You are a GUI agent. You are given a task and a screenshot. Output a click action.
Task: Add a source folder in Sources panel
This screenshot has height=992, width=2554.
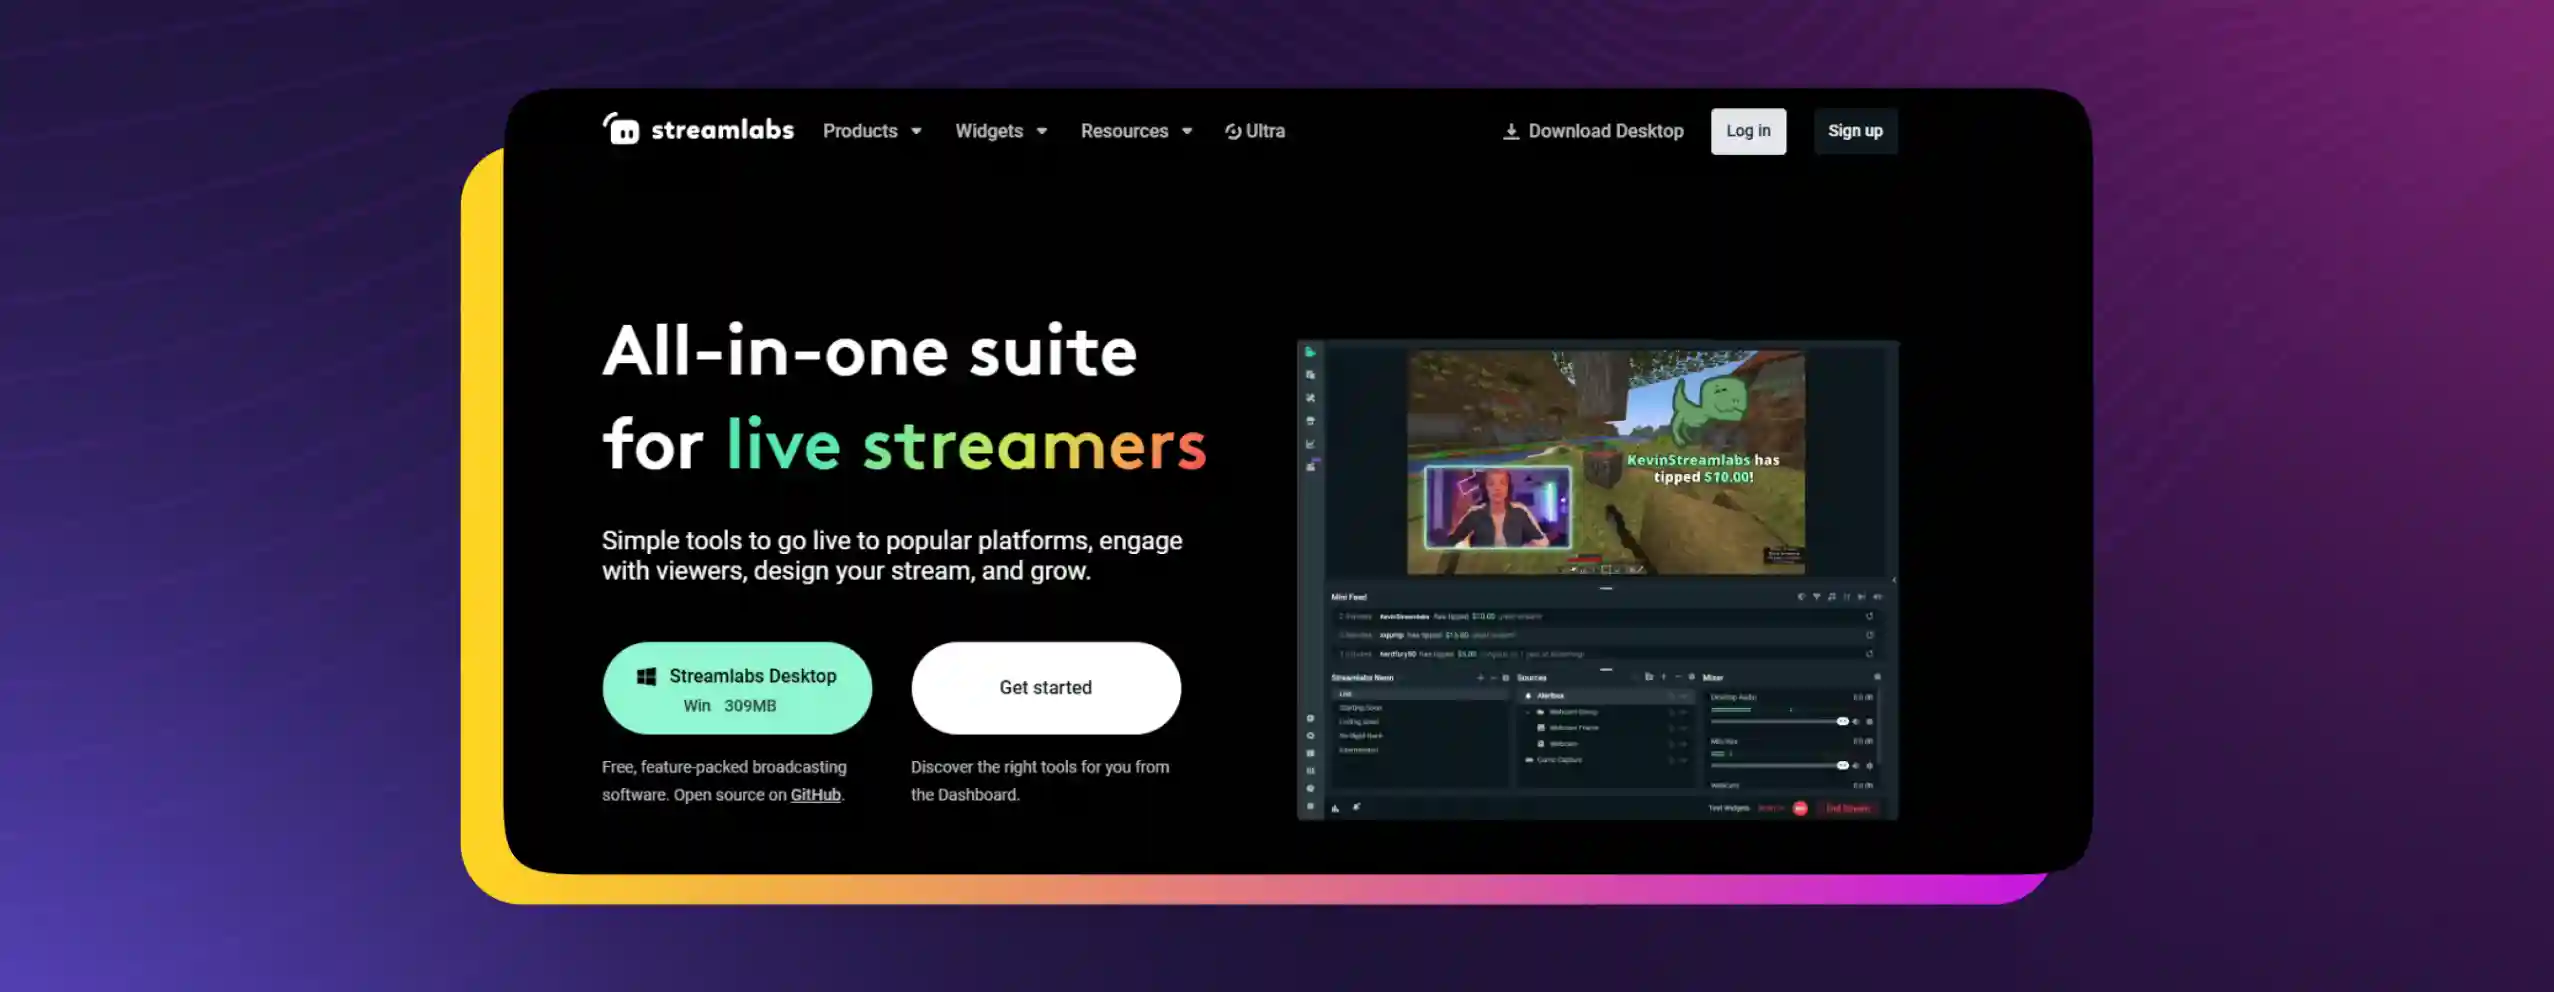(1649, 677)
